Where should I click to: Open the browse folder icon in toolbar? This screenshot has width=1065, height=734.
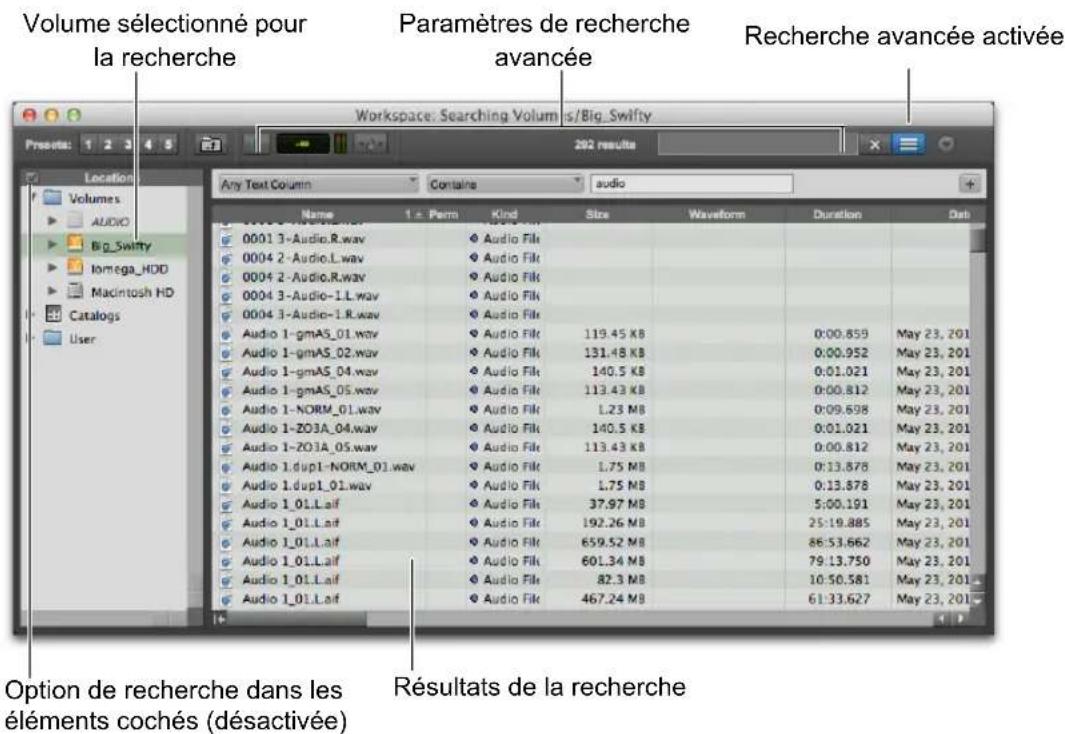point(210,145)
